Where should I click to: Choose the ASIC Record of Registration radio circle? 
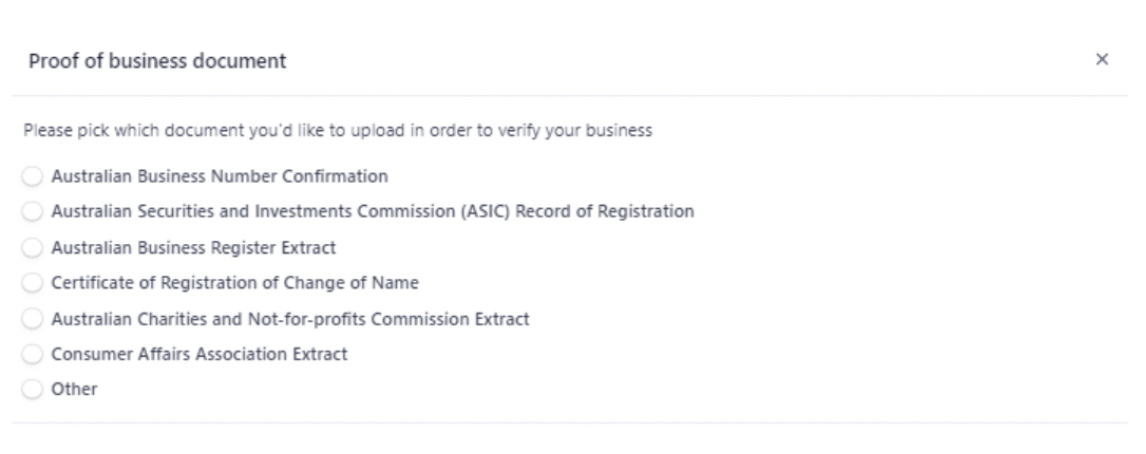point(32,212)
